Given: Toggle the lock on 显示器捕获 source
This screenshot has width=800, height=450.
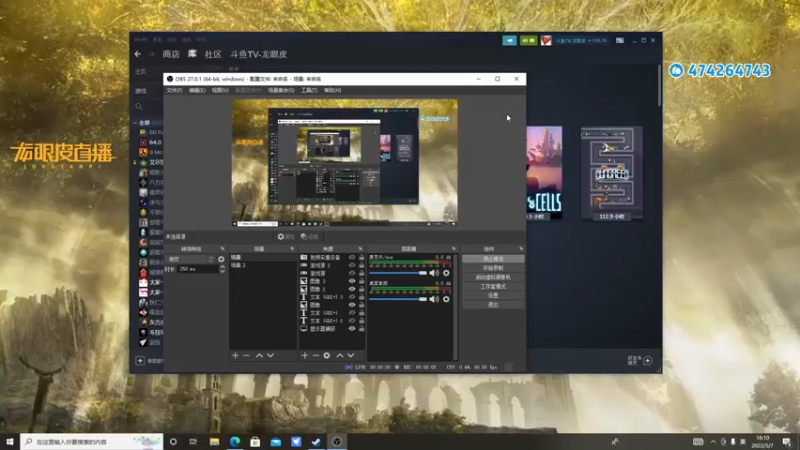Looking at the screenshot, I should [x=361, y=329].
